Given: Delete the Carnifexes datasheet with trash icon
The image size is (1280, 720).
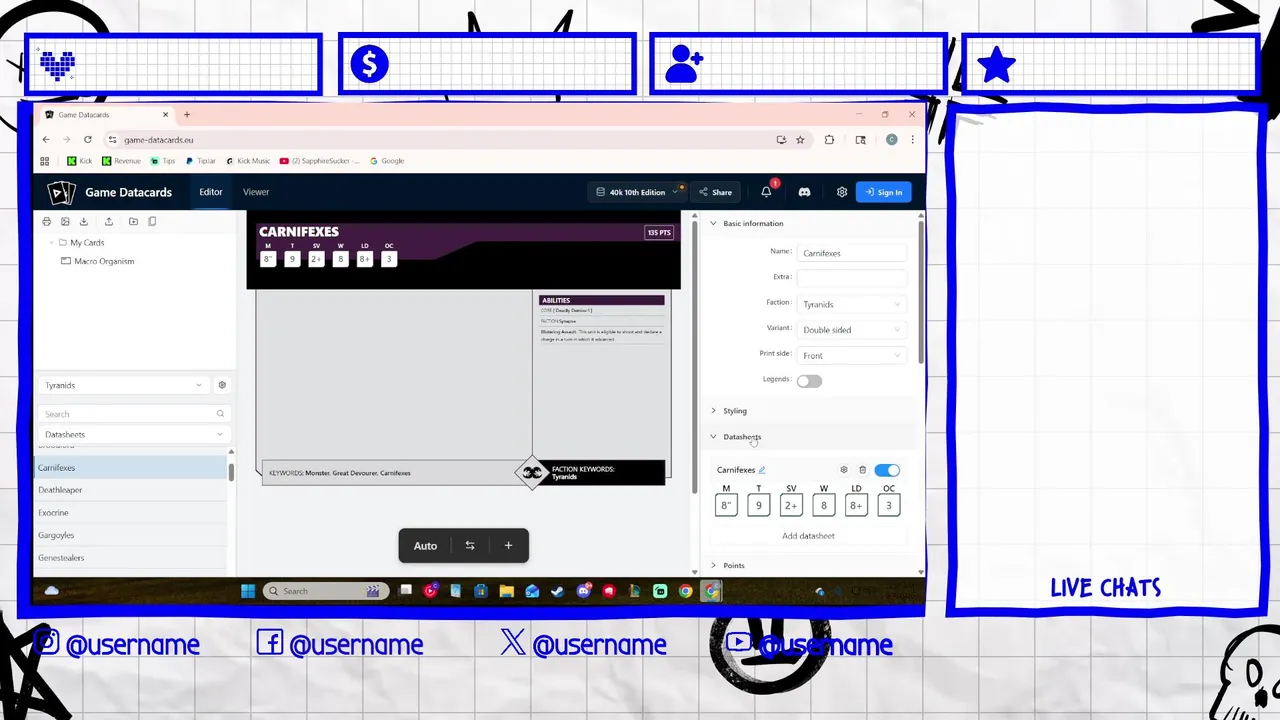Looking at the screenshot, I should point(863,470).
